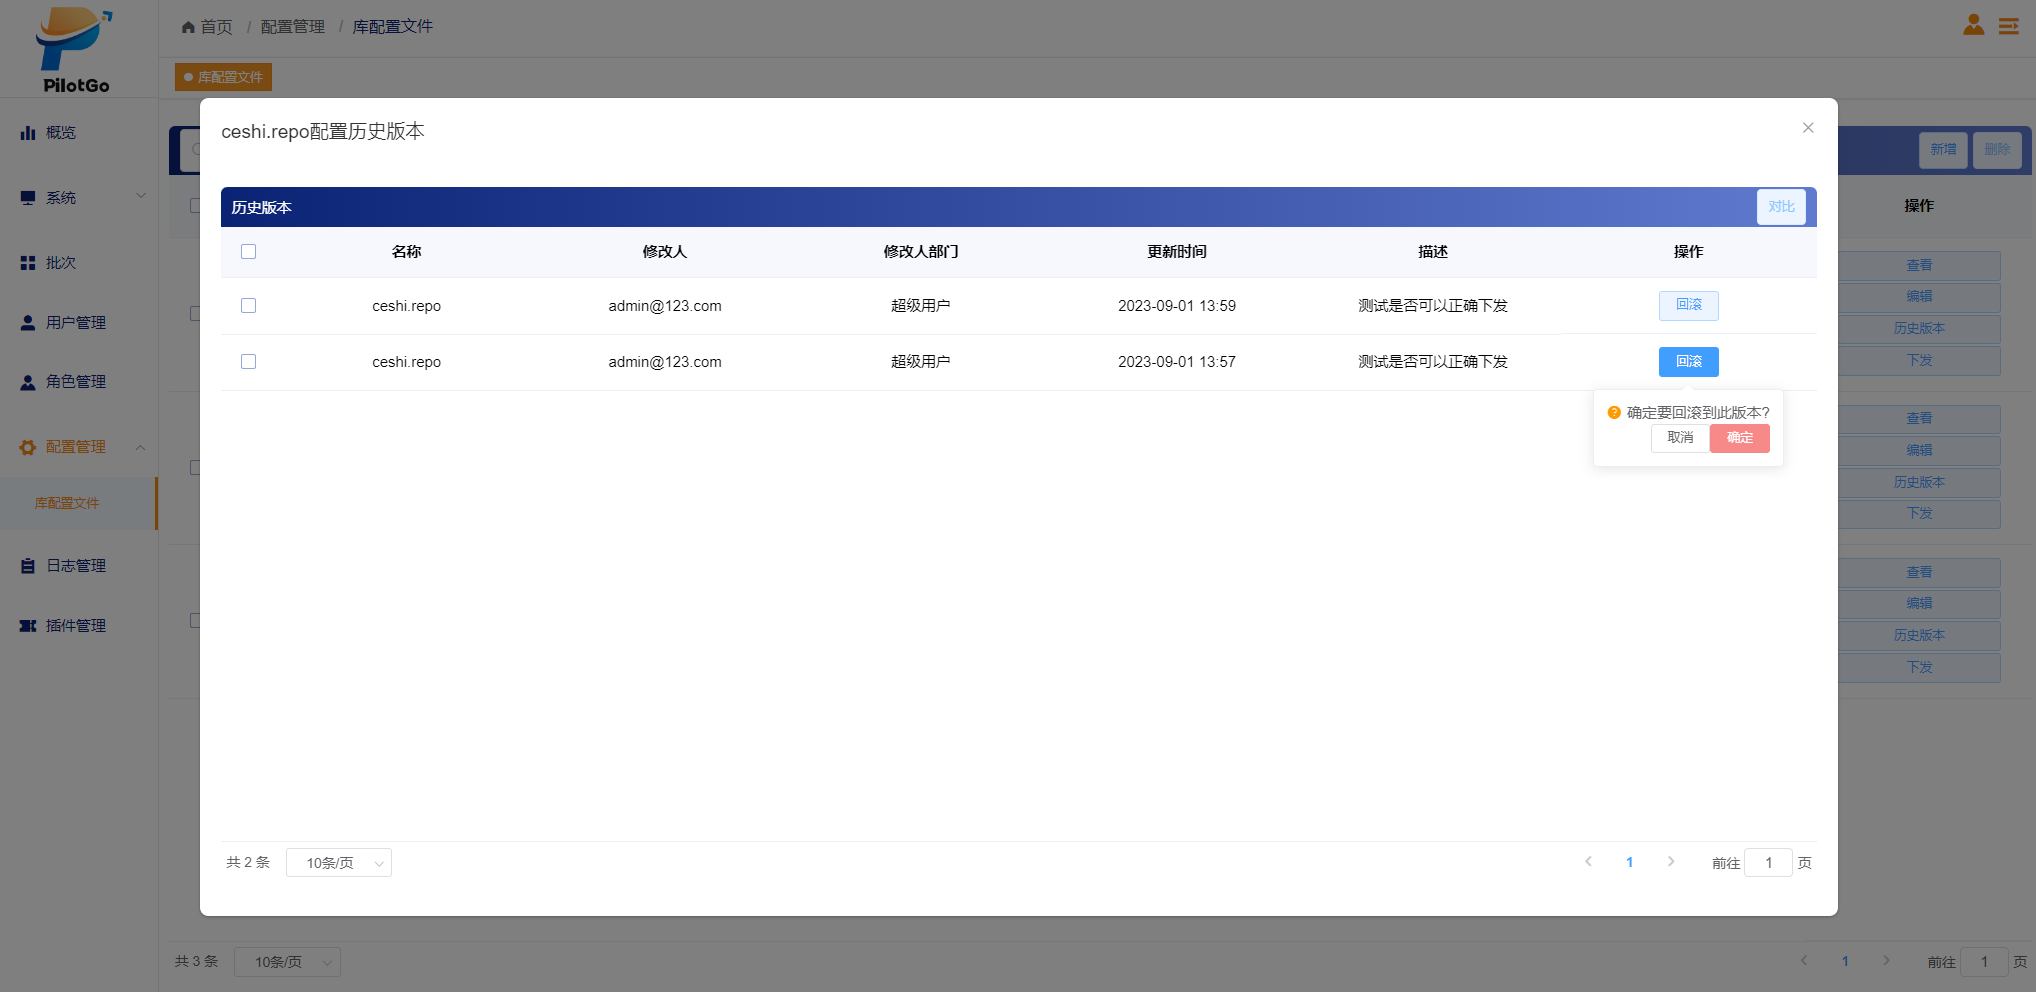Open the 10条/页 dropdown in dialog

pyautogui.click(x=338, y=863)
